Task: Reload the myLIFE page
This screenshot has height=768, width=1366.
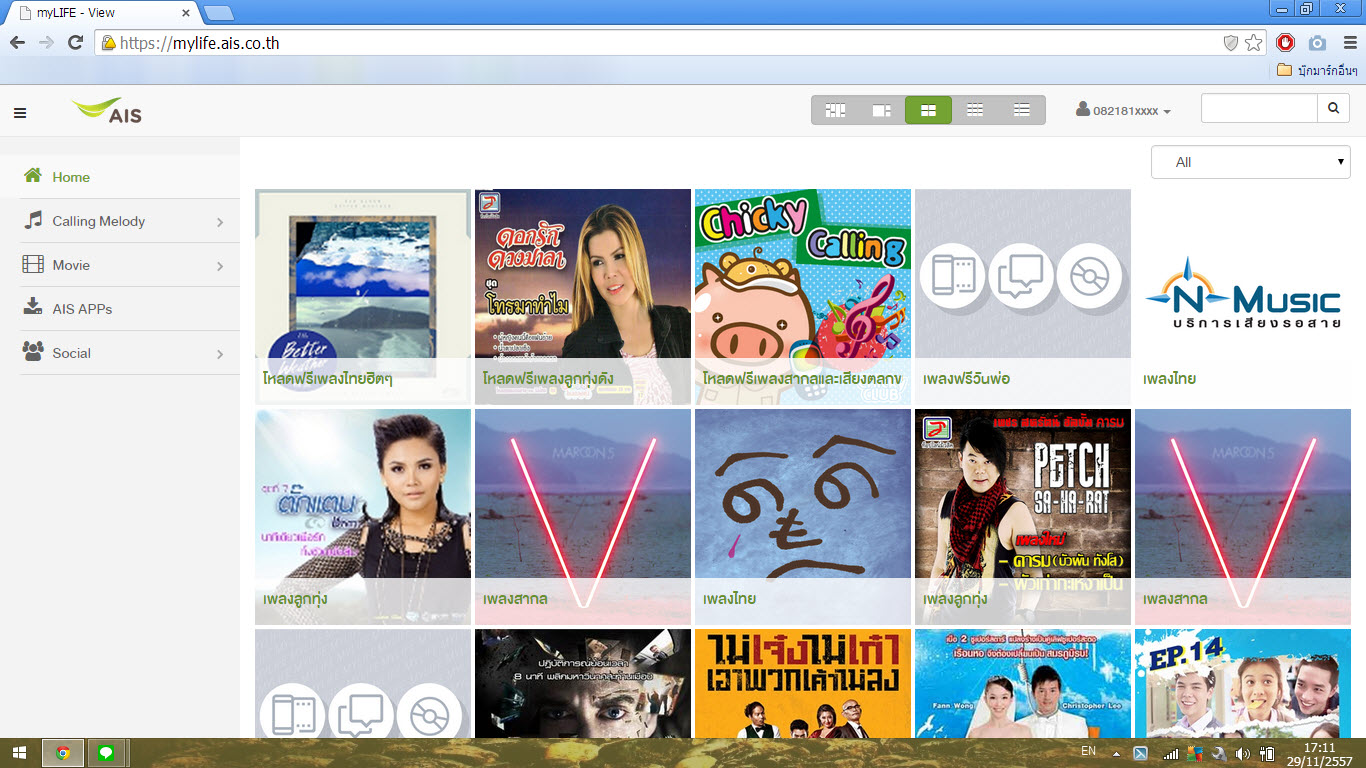Action: click(75, 42)
